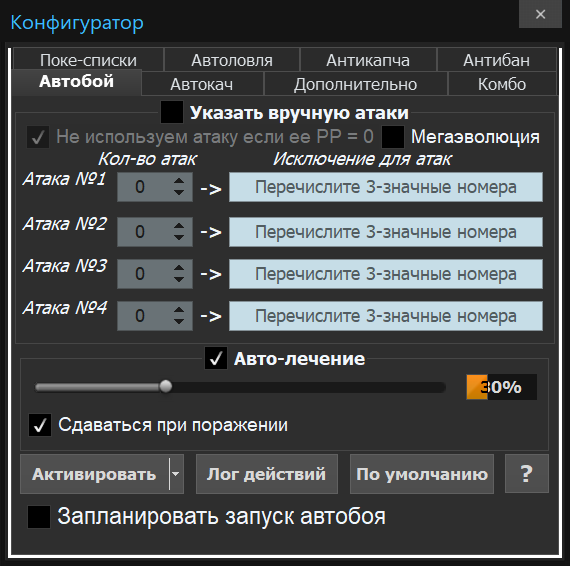Focus the Атака №4 exclusion numbers field
Viewport: 570px width, 566px height.
386,316
